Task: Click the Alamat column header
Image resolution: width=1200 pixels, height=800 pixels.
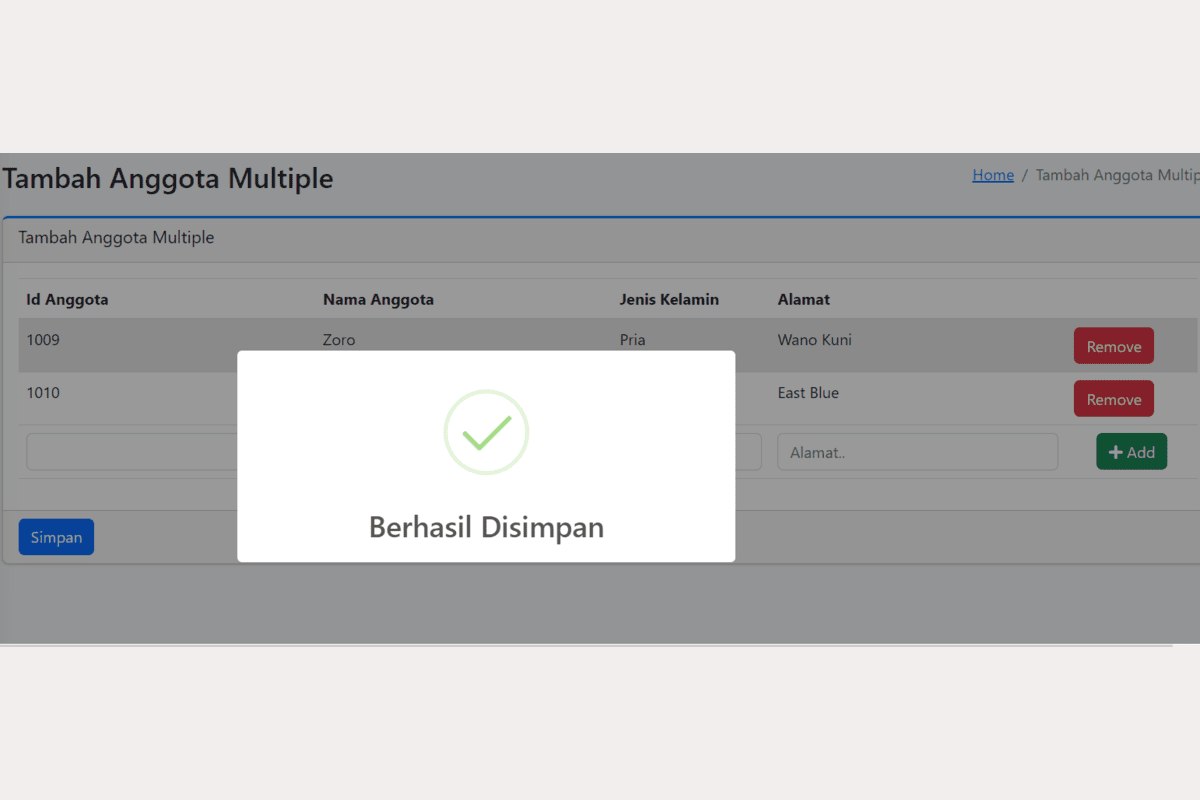Action: click(803, 299)
